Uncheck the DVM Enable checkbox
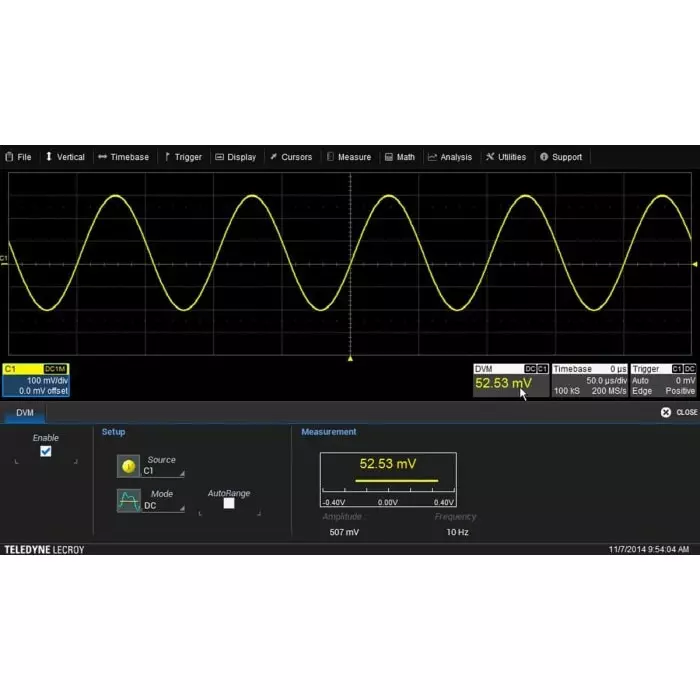 (46, 451)
